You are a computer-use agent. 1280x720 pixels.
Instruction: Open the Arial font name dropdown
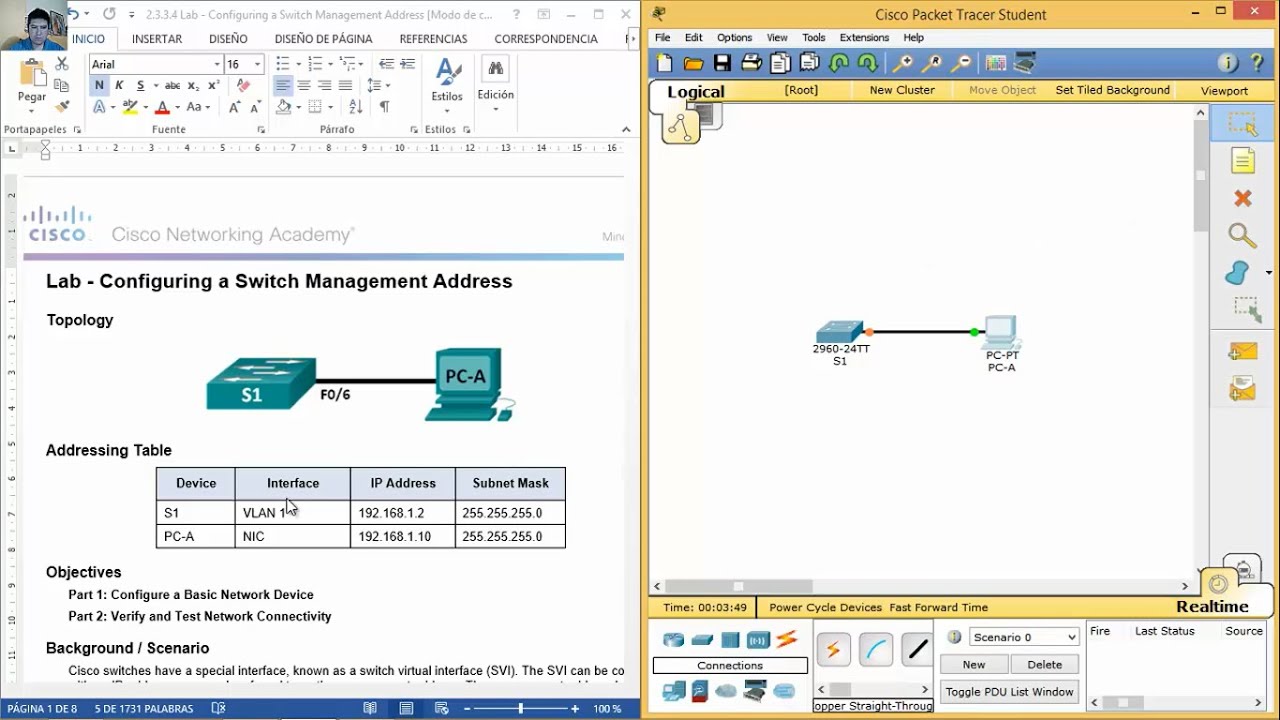point(216,64)
